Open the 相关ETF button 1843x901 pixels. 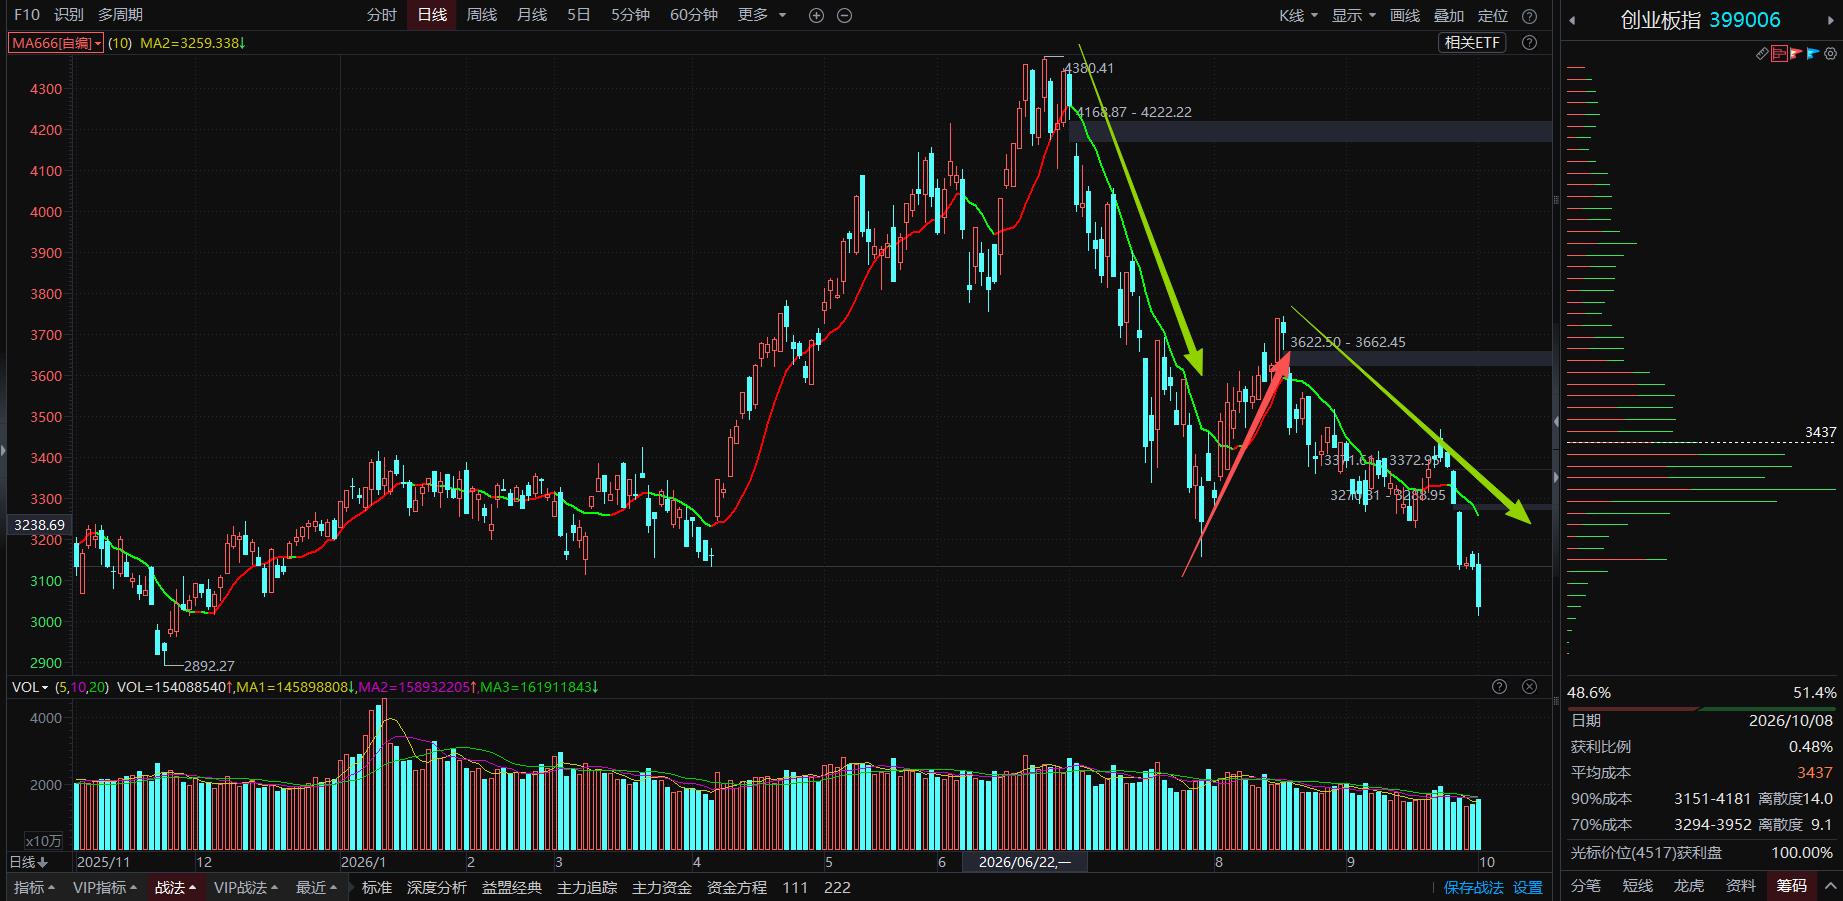1472,42
